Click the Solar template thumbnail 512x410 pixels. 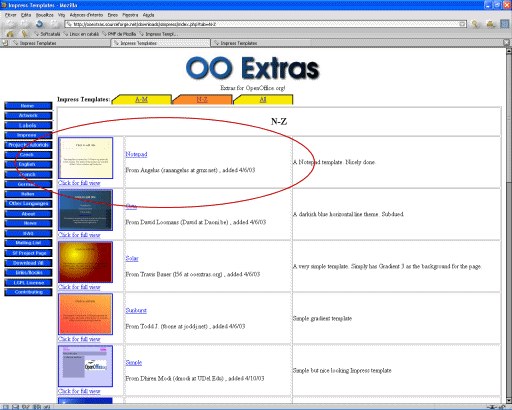point(86,262)
